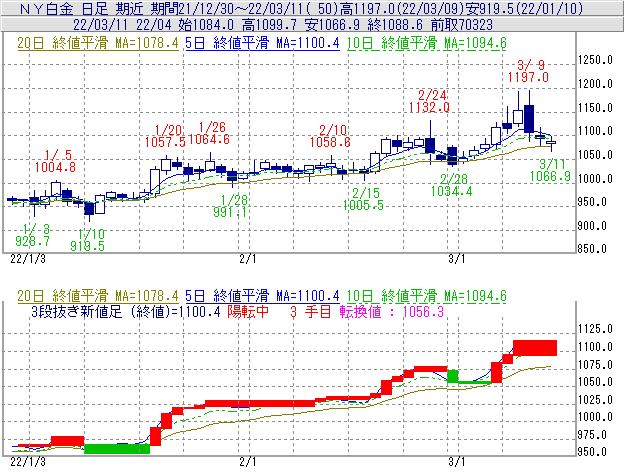
Task: Select 20日 終値平滑 MA=1078.4 legend in candlestick chart
Action: [98, 43]
